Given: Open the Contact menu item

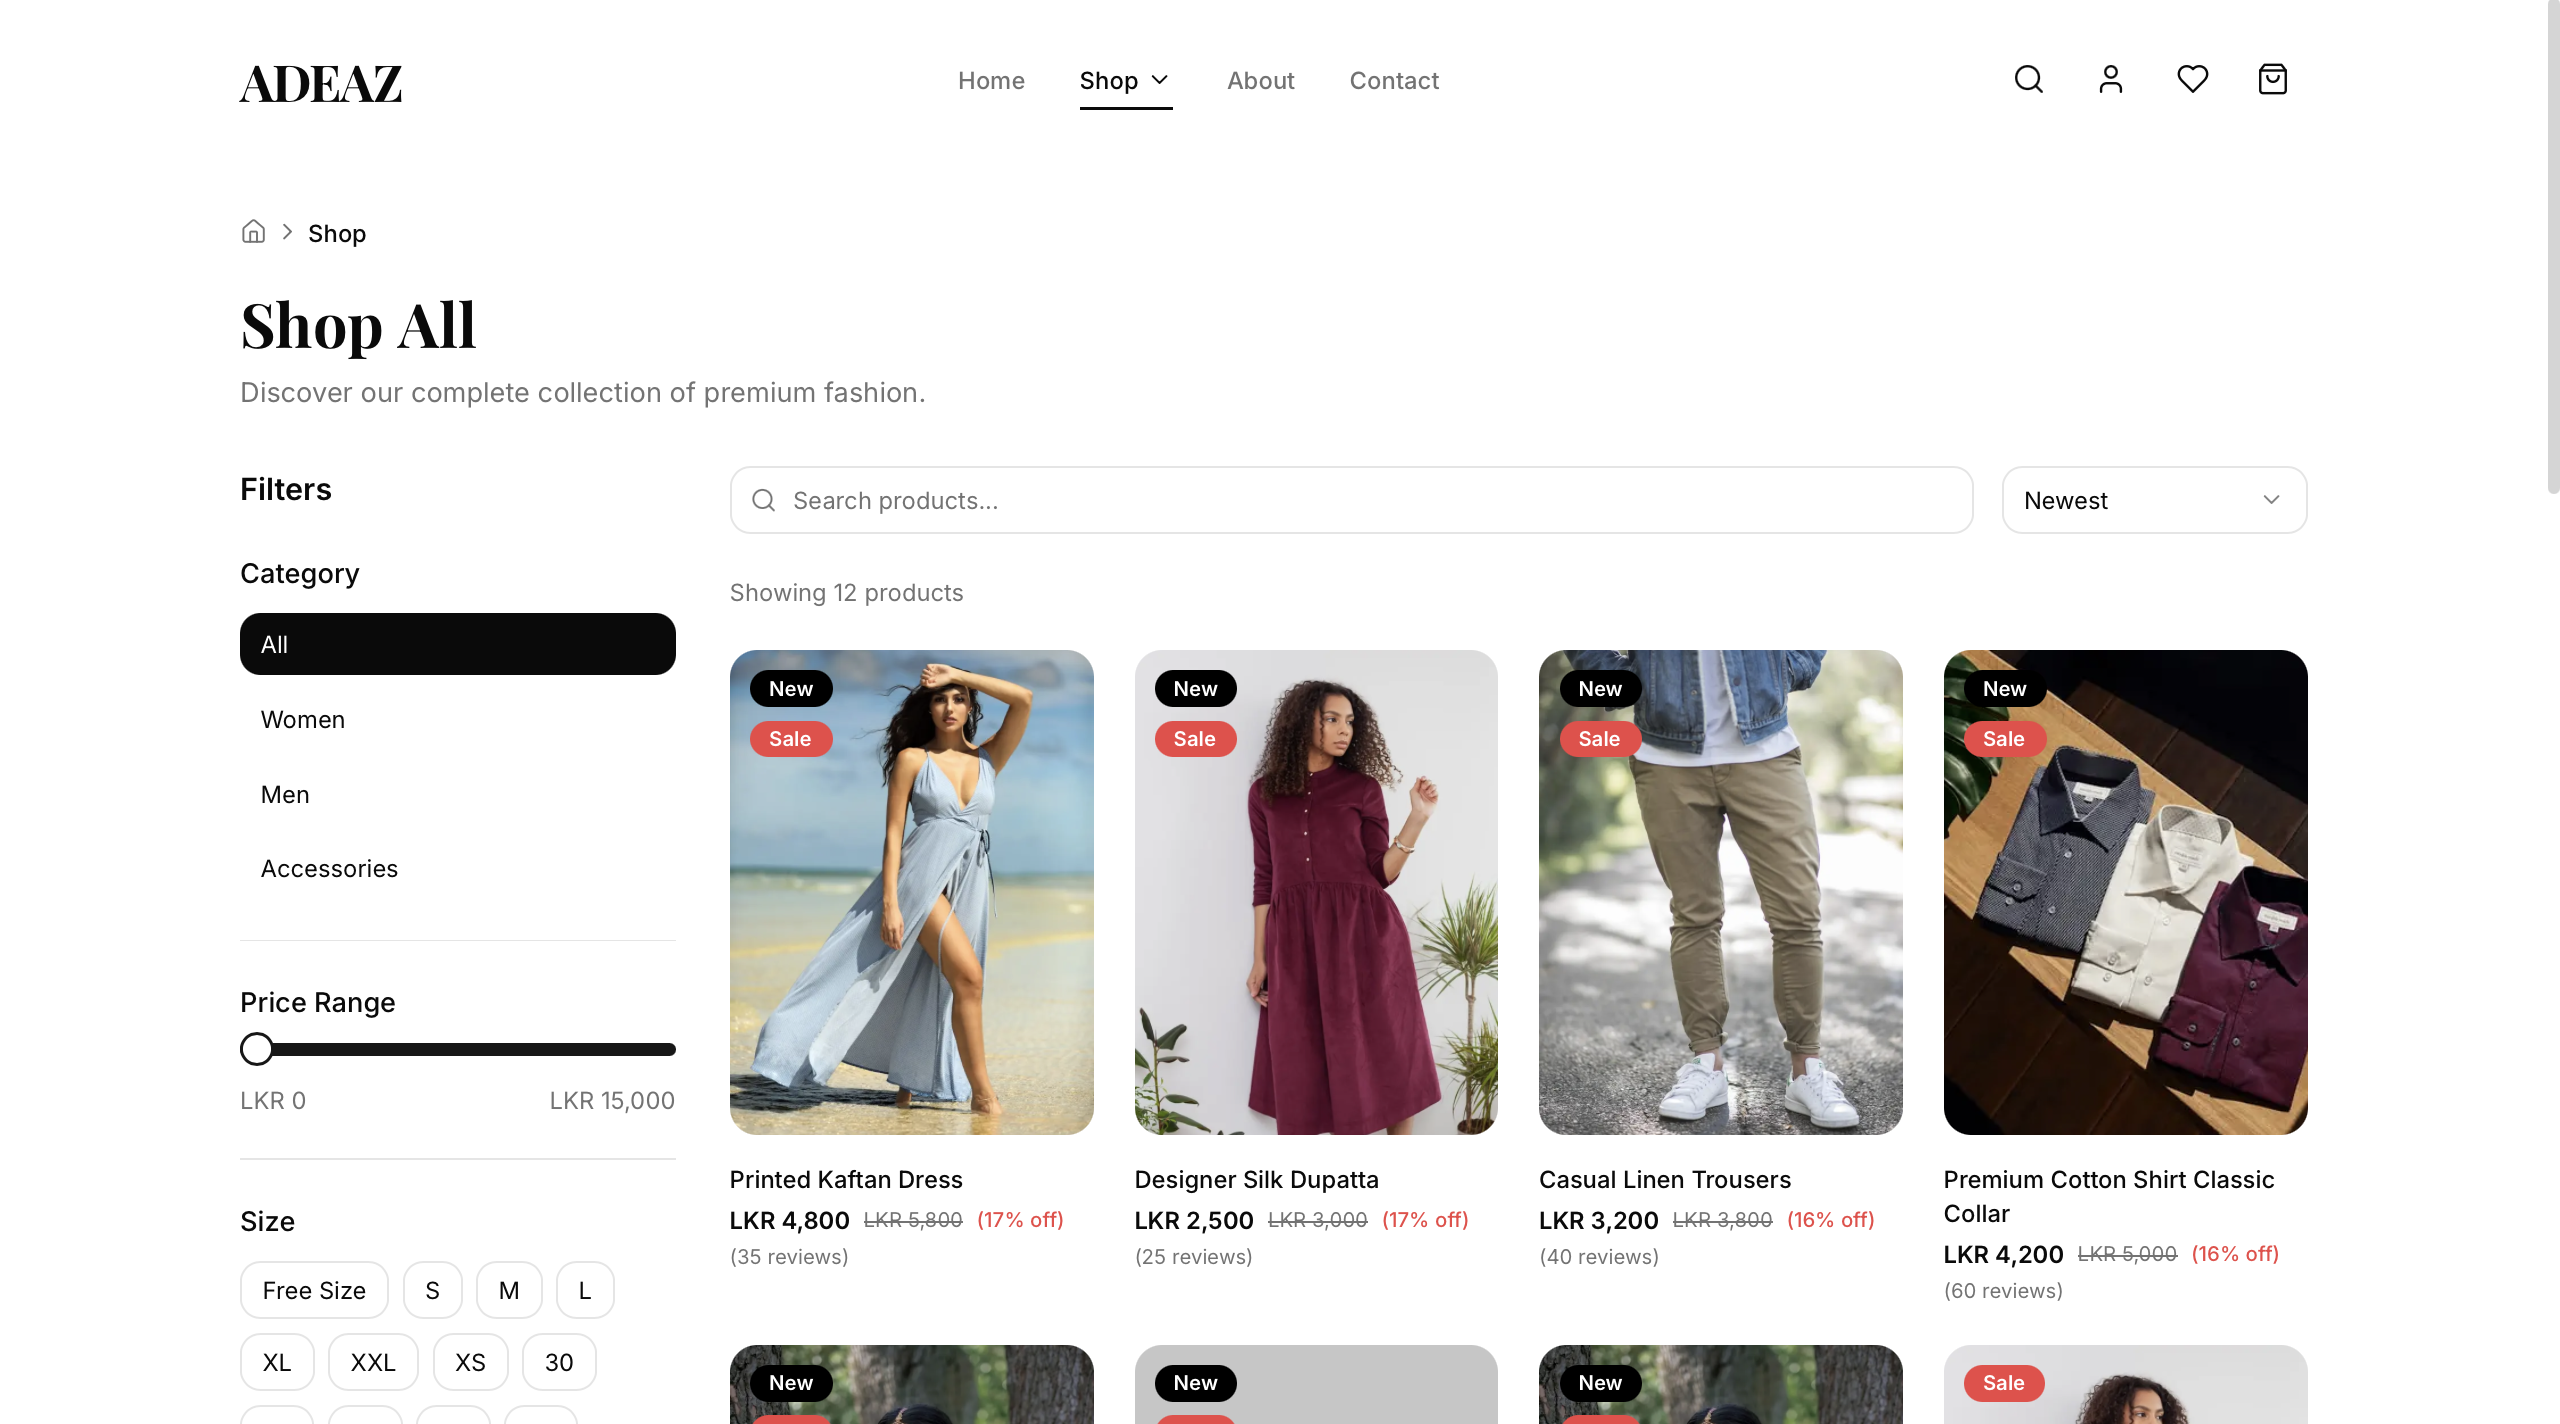Looking at the screenshot, I should [x=1393, y=80].
